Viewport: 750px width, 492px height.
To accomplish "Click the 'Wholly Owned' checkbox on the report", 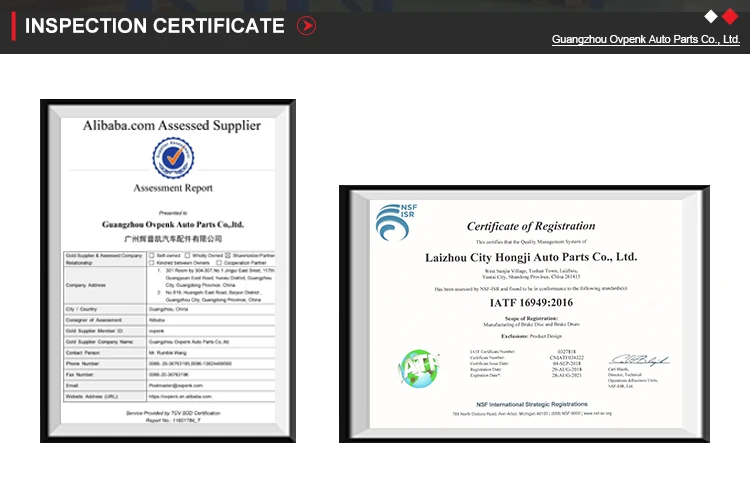I will tap(187, 255).
